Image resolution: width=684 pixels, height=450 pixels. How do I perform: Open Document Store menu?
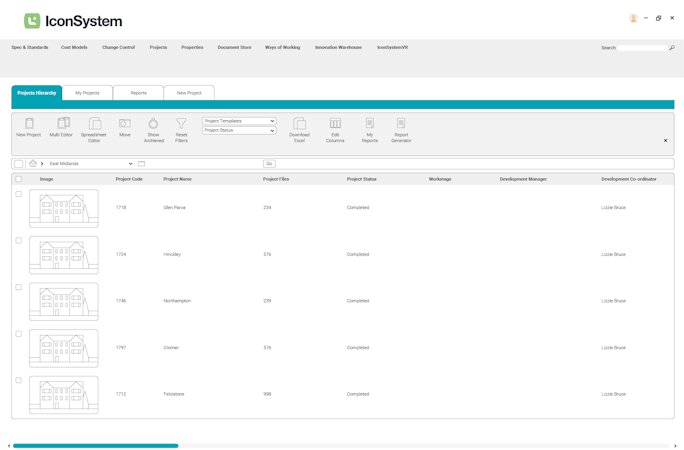[x=235, y=47]
